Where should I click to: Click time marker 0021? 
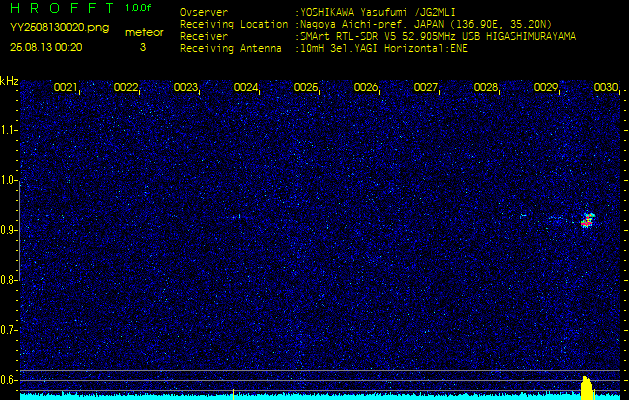[65, 87]
